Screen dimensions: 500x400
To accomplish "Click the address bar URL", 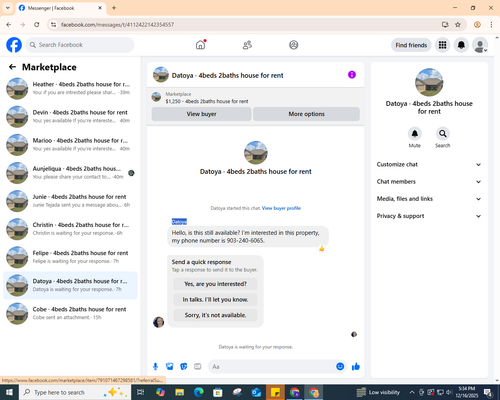I will pyautogui.click(x=117, y=25).
